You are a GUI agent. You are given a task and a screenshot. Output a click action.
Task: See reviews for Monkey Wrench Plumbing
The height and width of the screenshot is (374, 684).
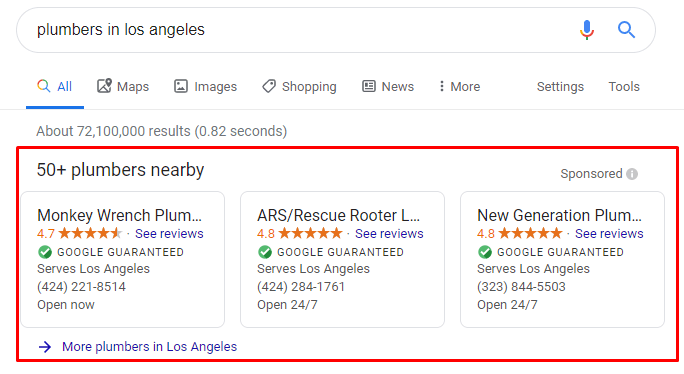point(169,234)
